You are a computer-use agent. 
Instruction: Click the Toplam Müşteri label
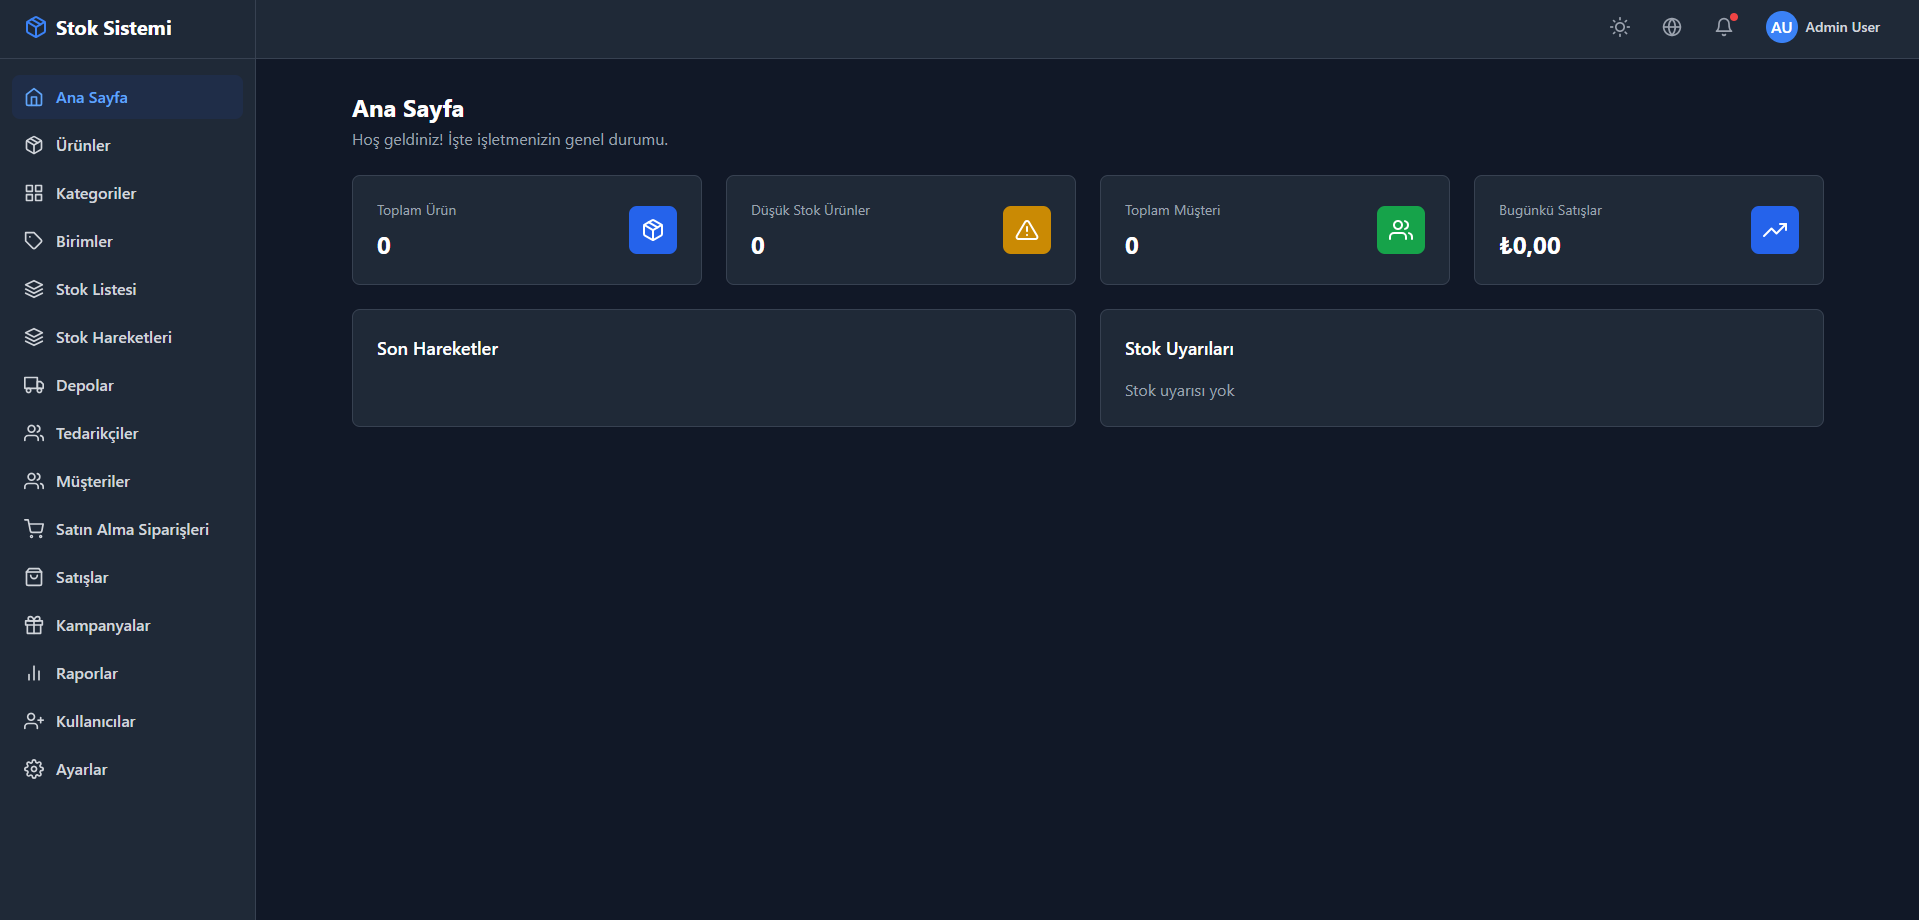click(x=1172, y=210)
